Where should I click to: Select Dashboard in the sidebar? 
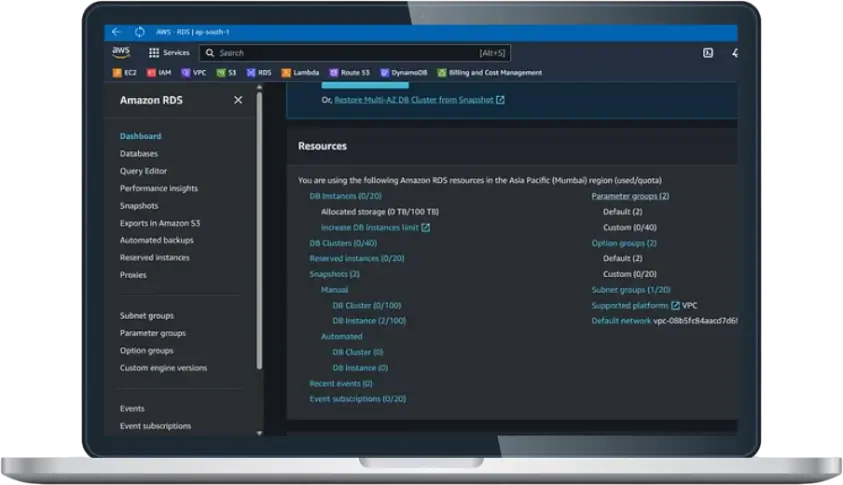point(140,136)
